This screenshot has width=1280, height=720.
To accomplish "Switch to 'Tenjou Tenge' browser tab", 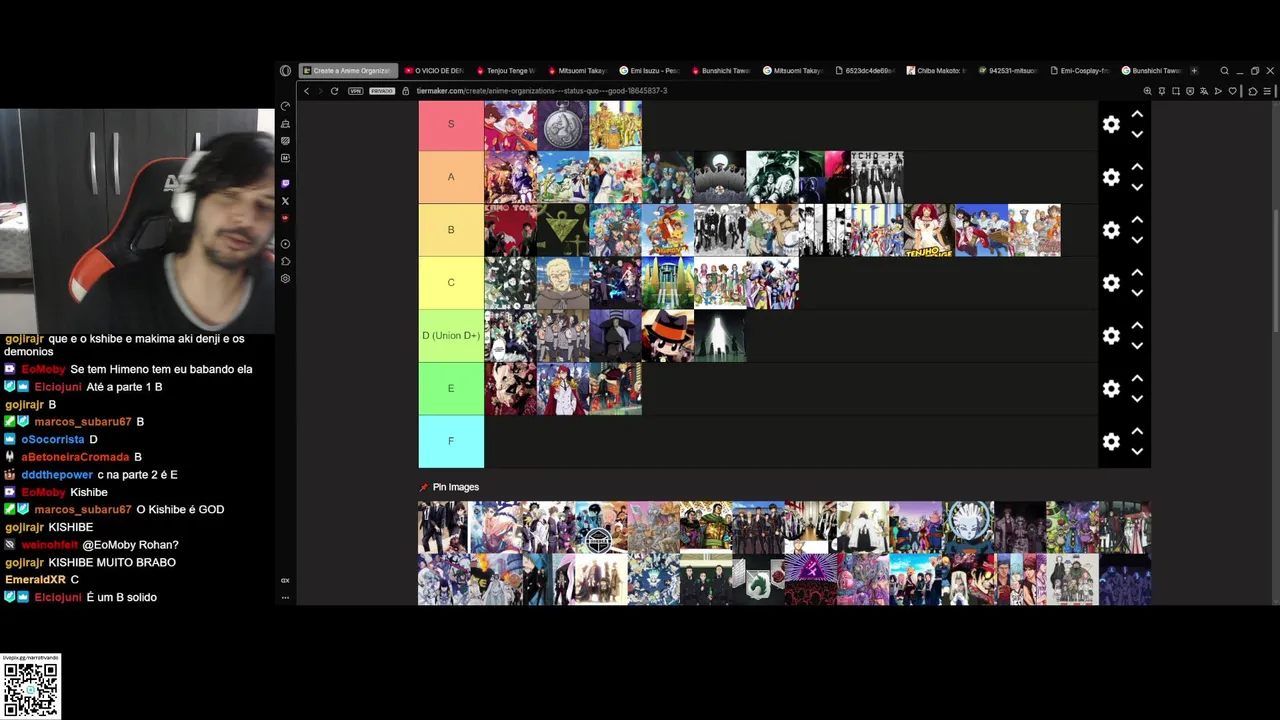I will coord(506,71).
